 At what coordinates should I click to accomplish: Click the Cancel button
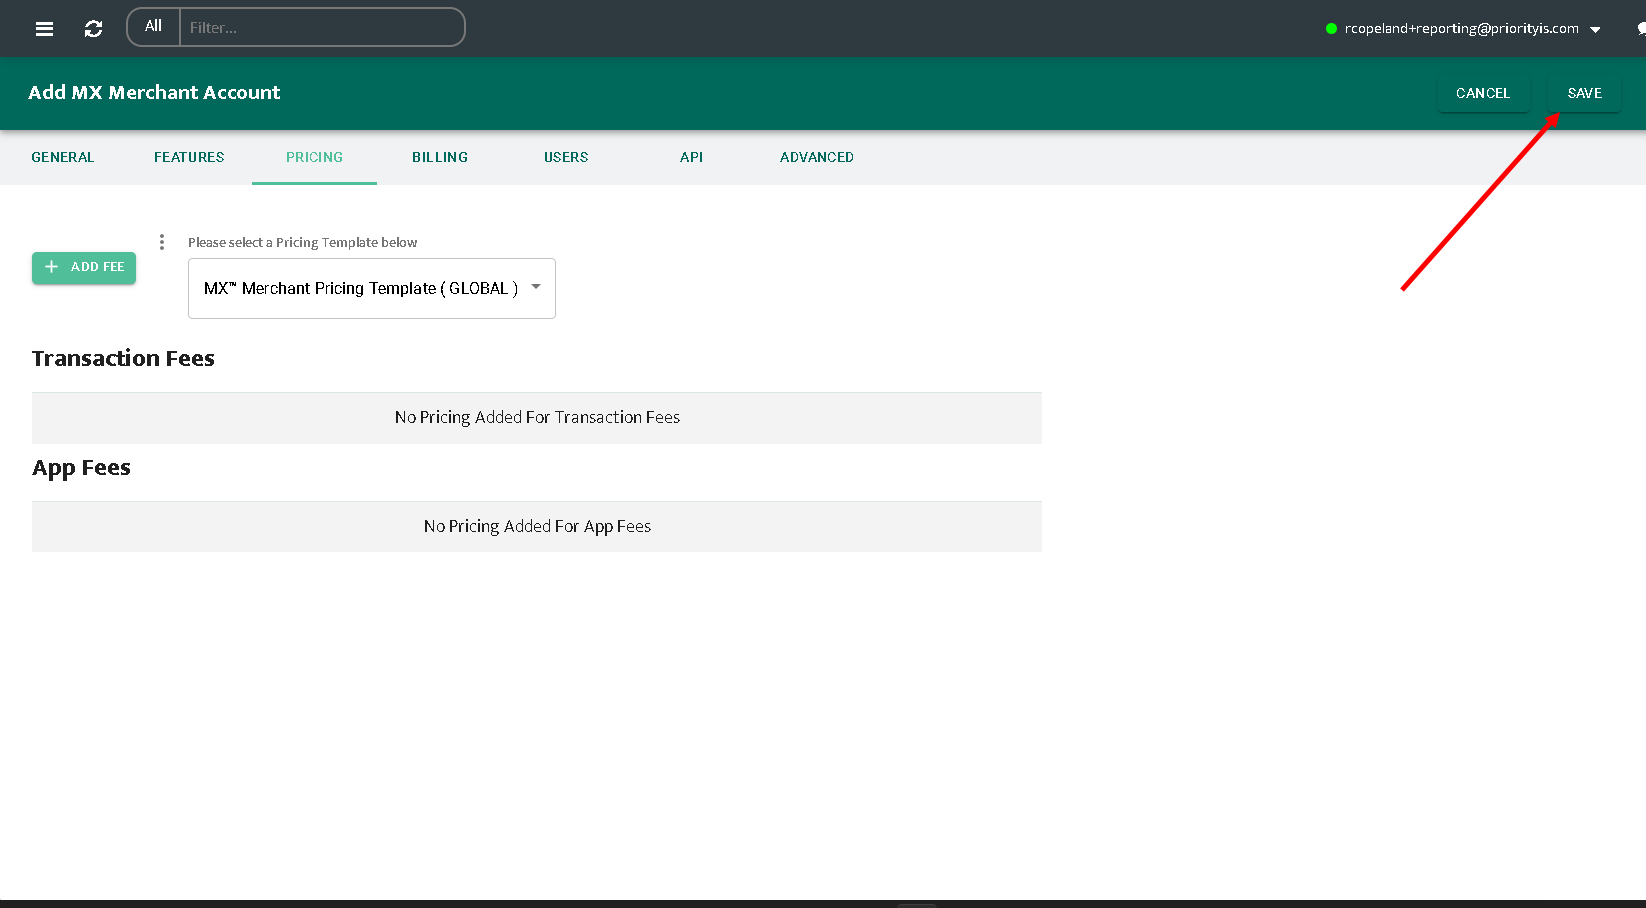[1483, 93]
